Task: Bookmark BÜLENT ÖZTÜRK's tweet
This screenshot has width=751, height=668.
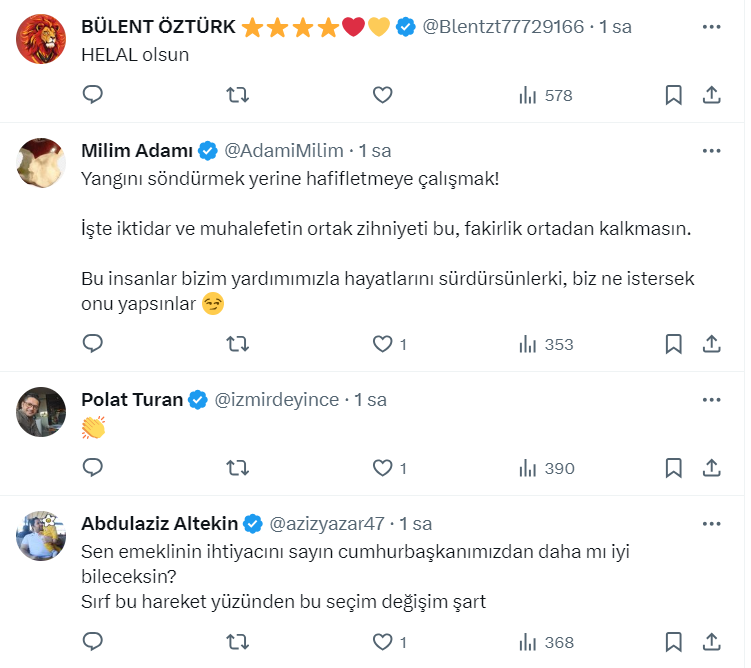Action: coord(674,95)
